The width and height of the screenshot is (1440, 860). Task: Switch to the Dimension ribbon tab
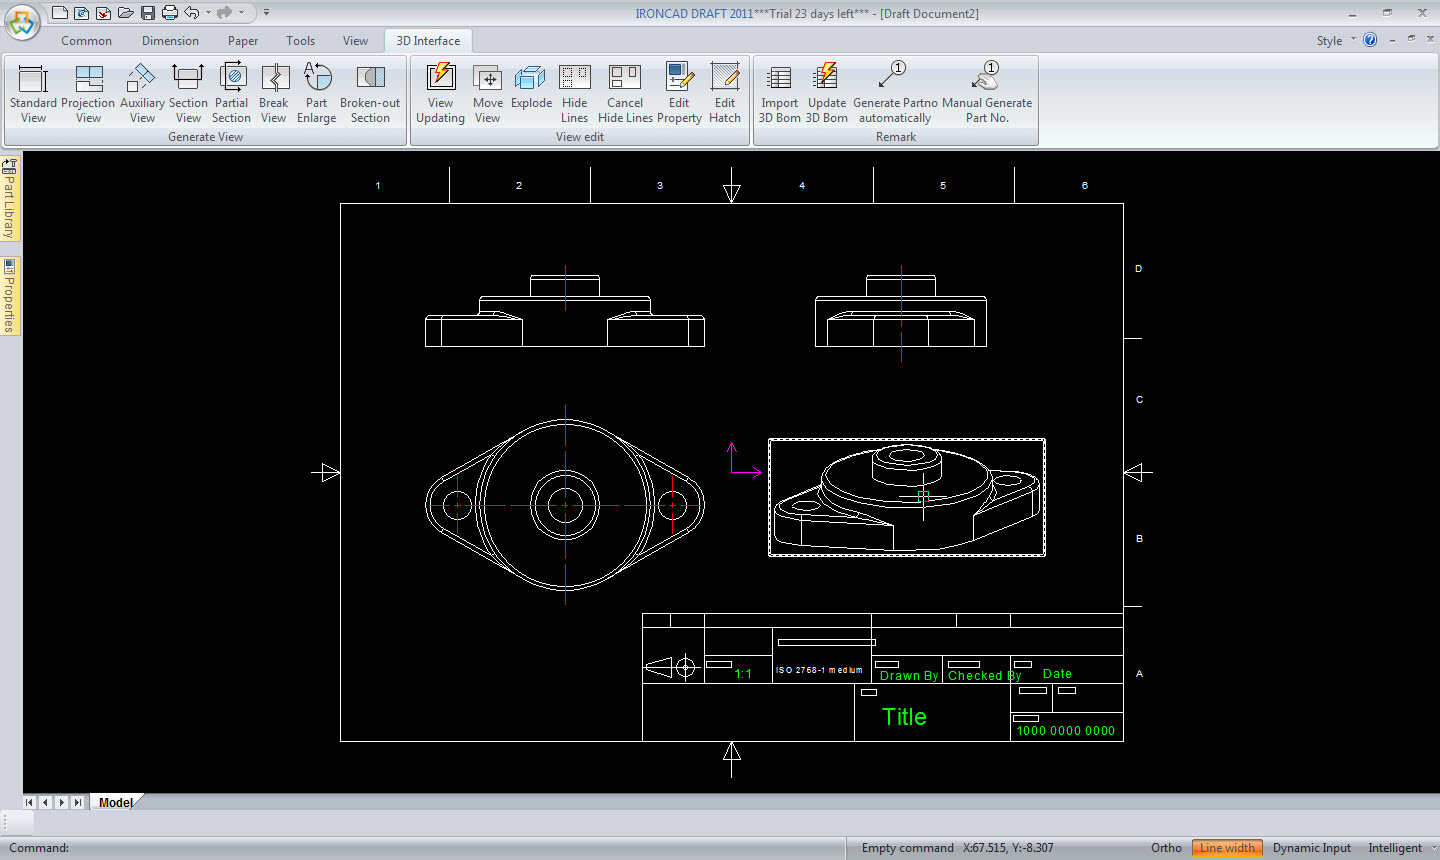point(170,41)
